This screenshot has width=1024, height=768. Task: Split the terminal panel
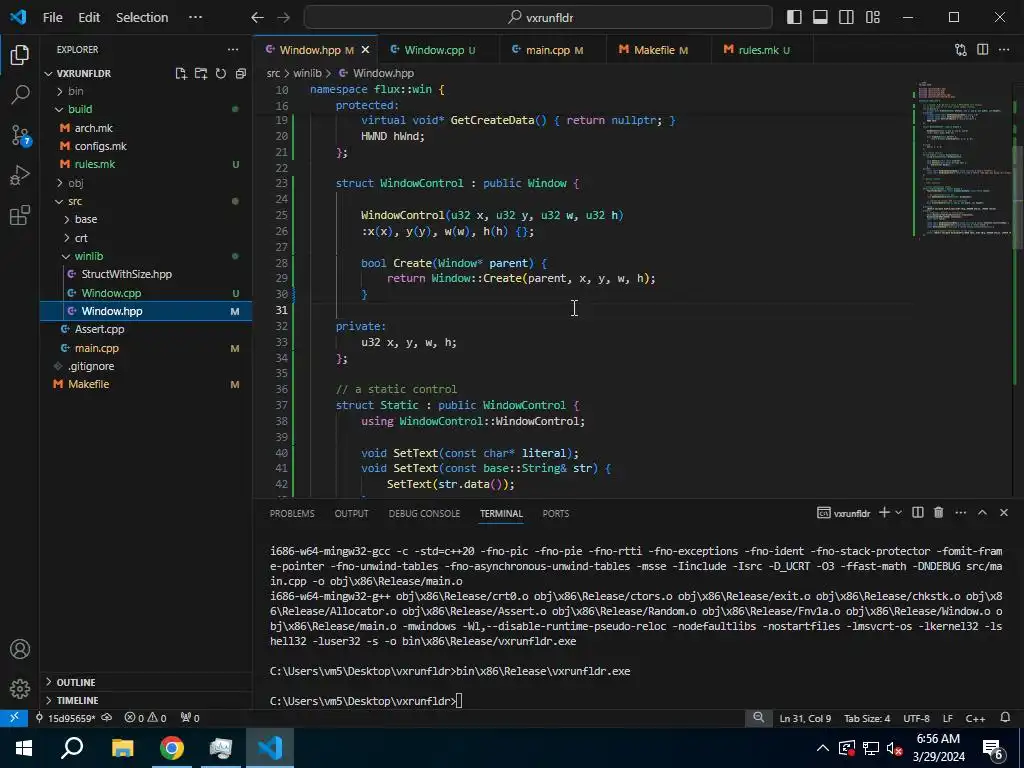point(918,513)
